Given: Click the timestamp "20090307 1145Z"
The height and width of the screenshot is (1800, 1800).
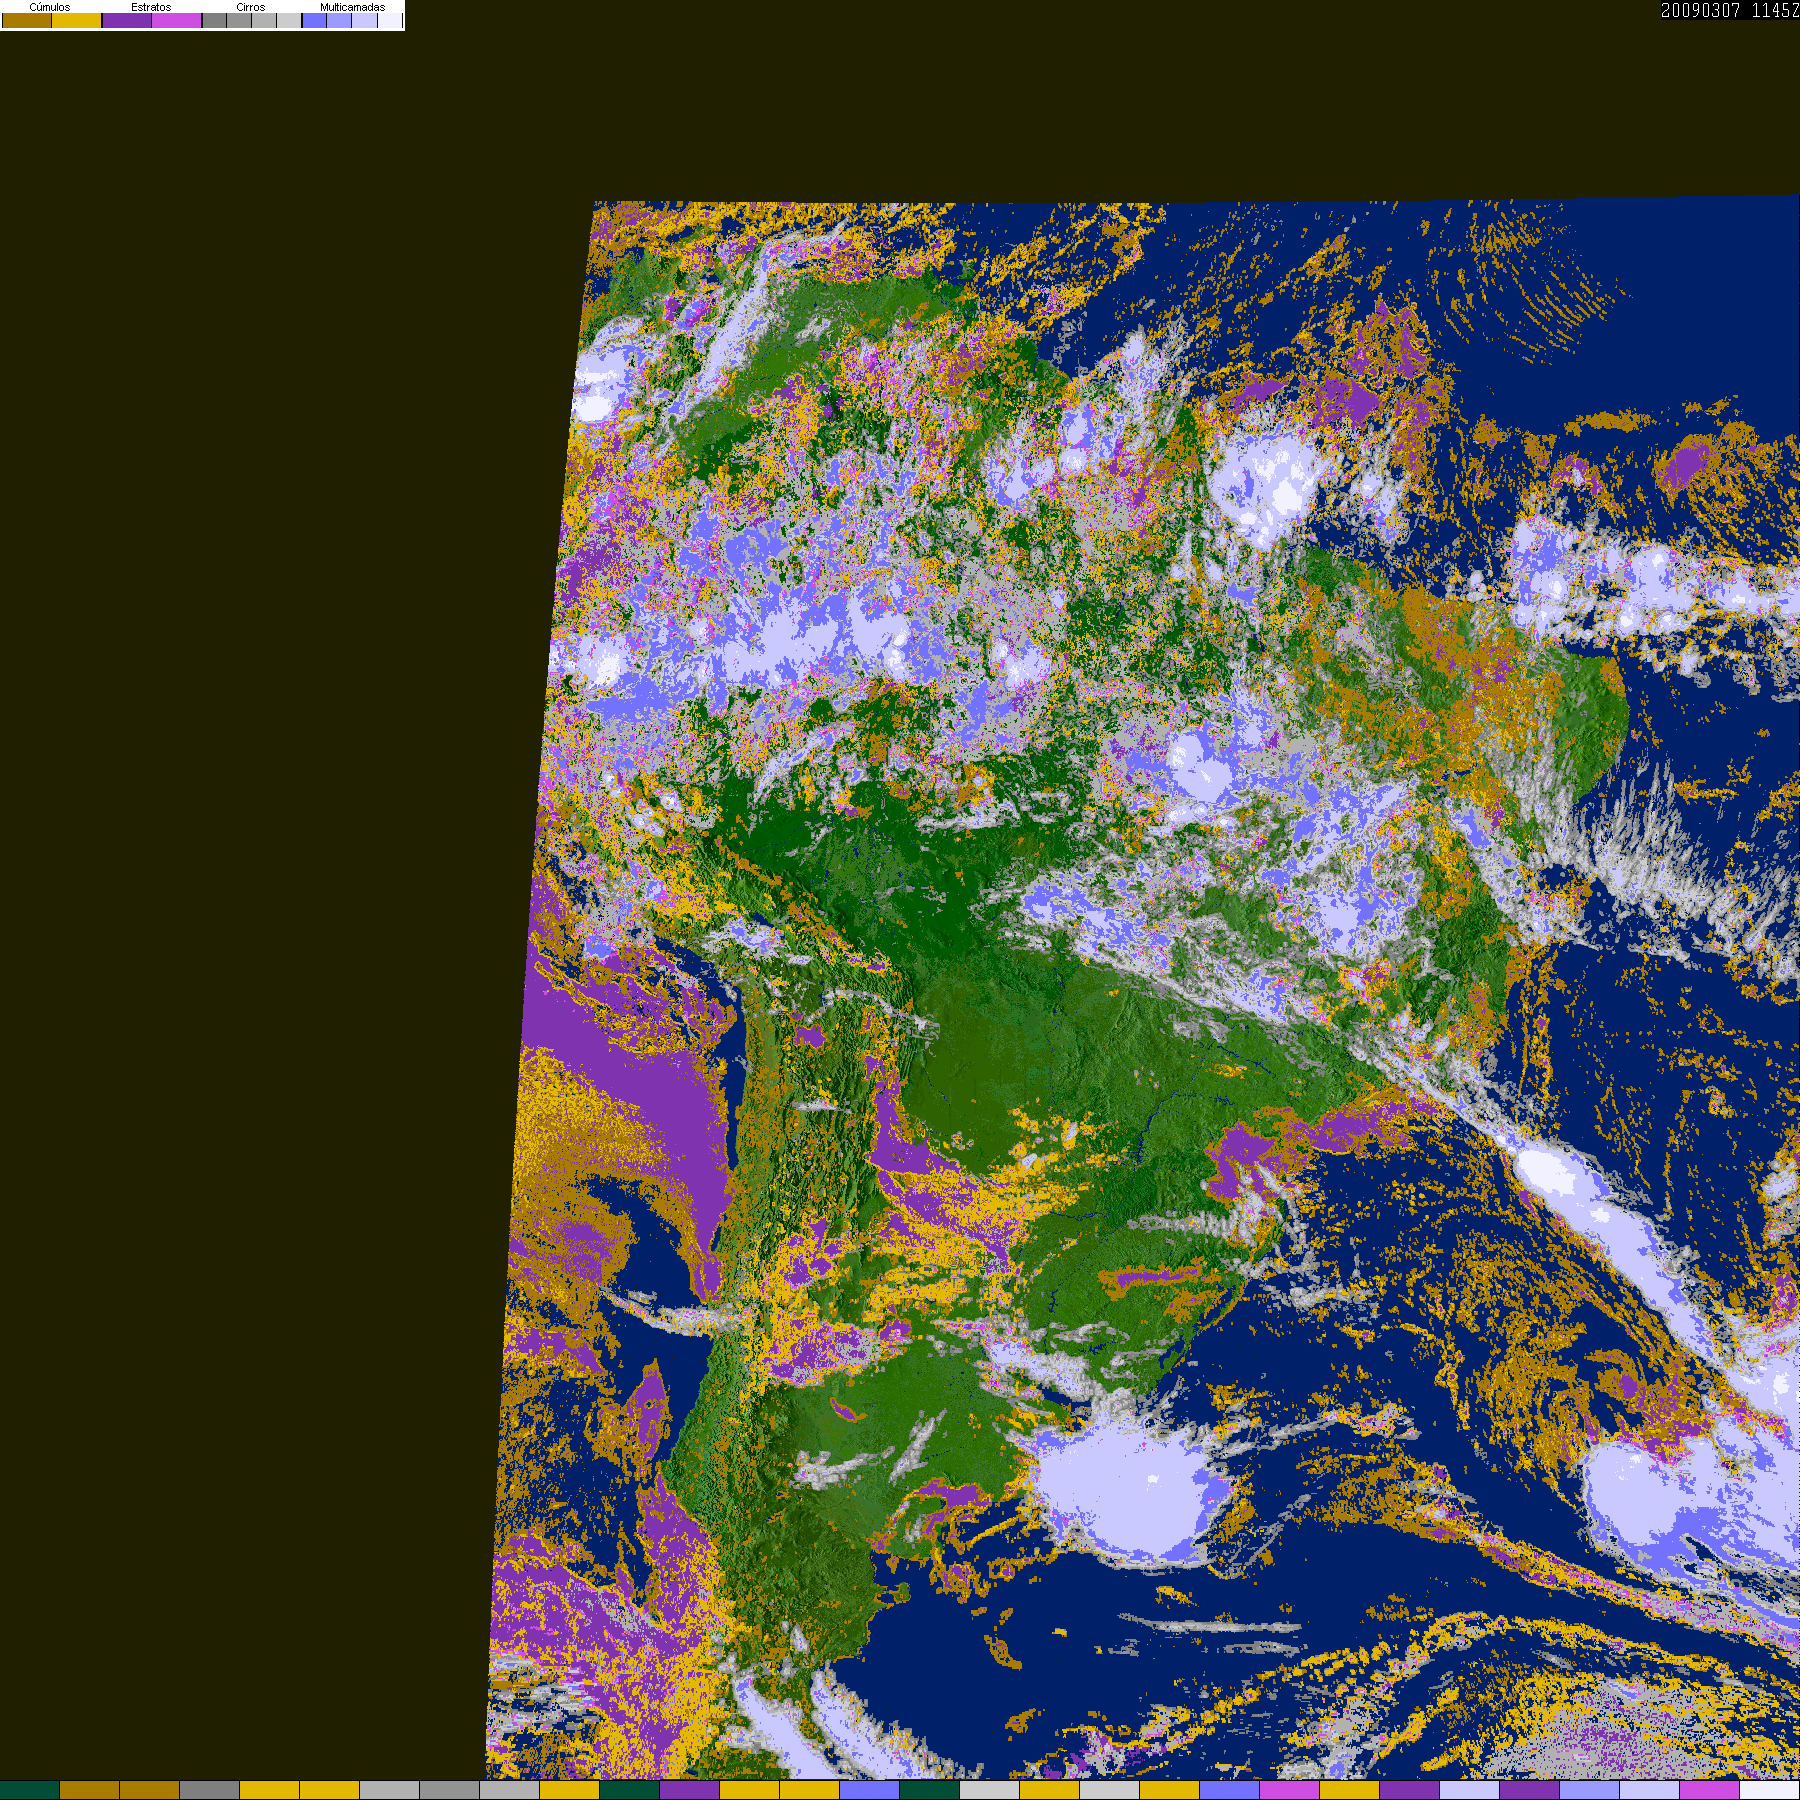Looking at the screenshot, I should (1730, 10).
